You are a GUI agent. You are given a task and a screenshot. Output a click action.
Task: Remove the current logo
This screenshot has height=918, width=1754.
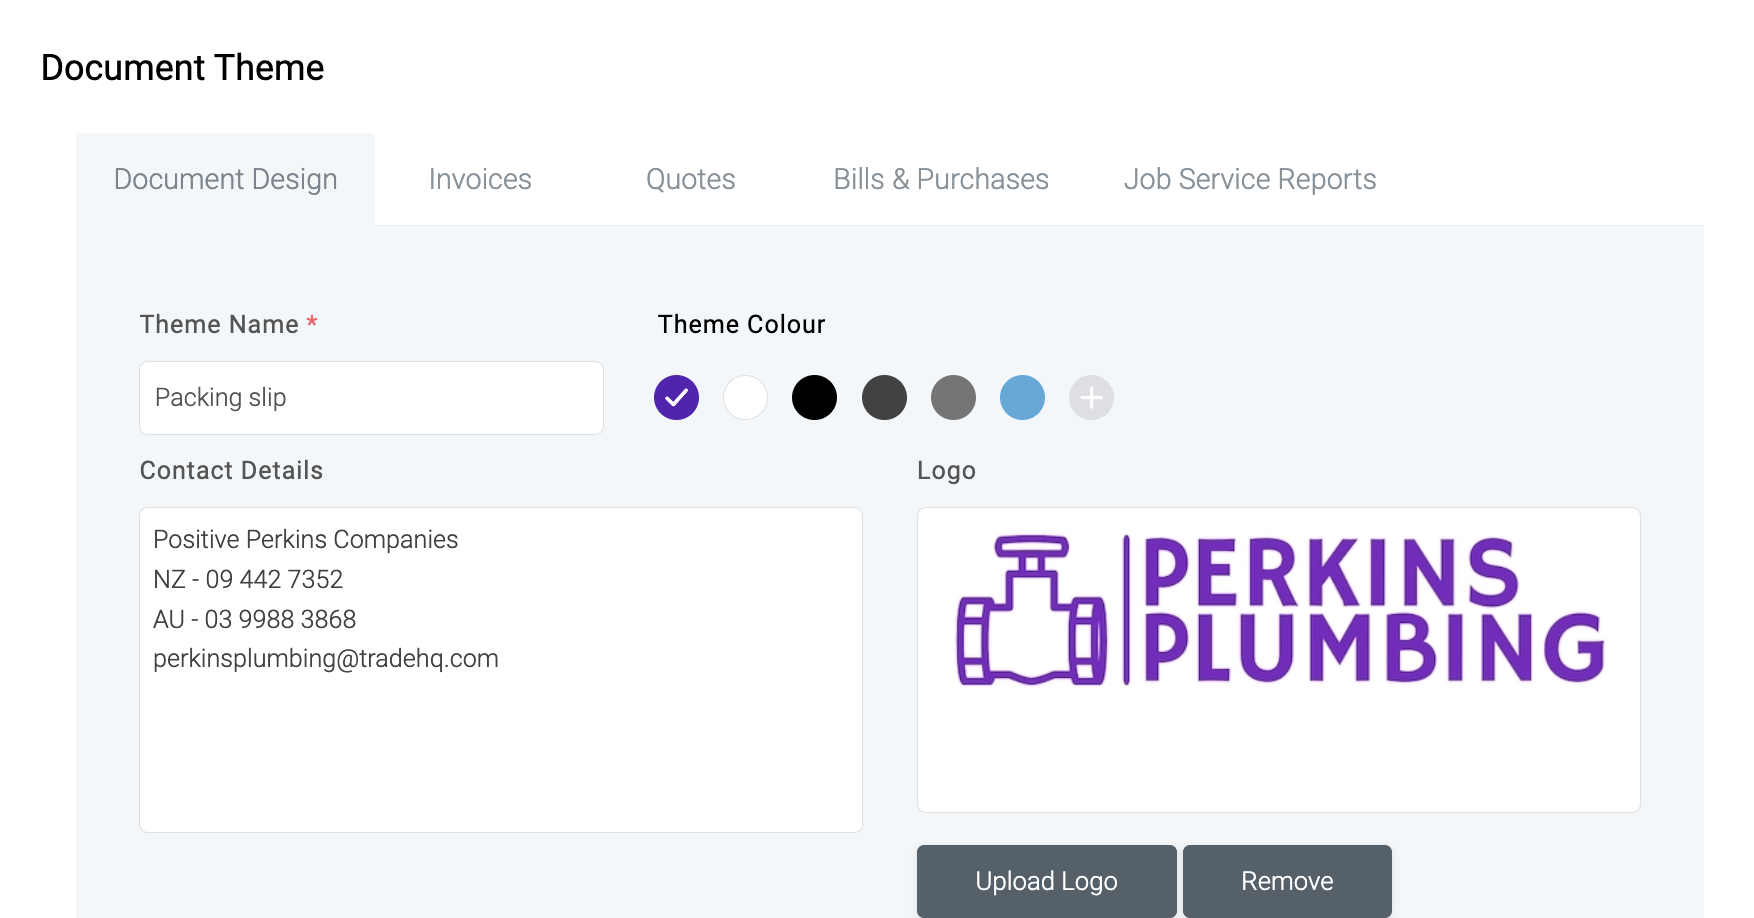pos(1287,881)
